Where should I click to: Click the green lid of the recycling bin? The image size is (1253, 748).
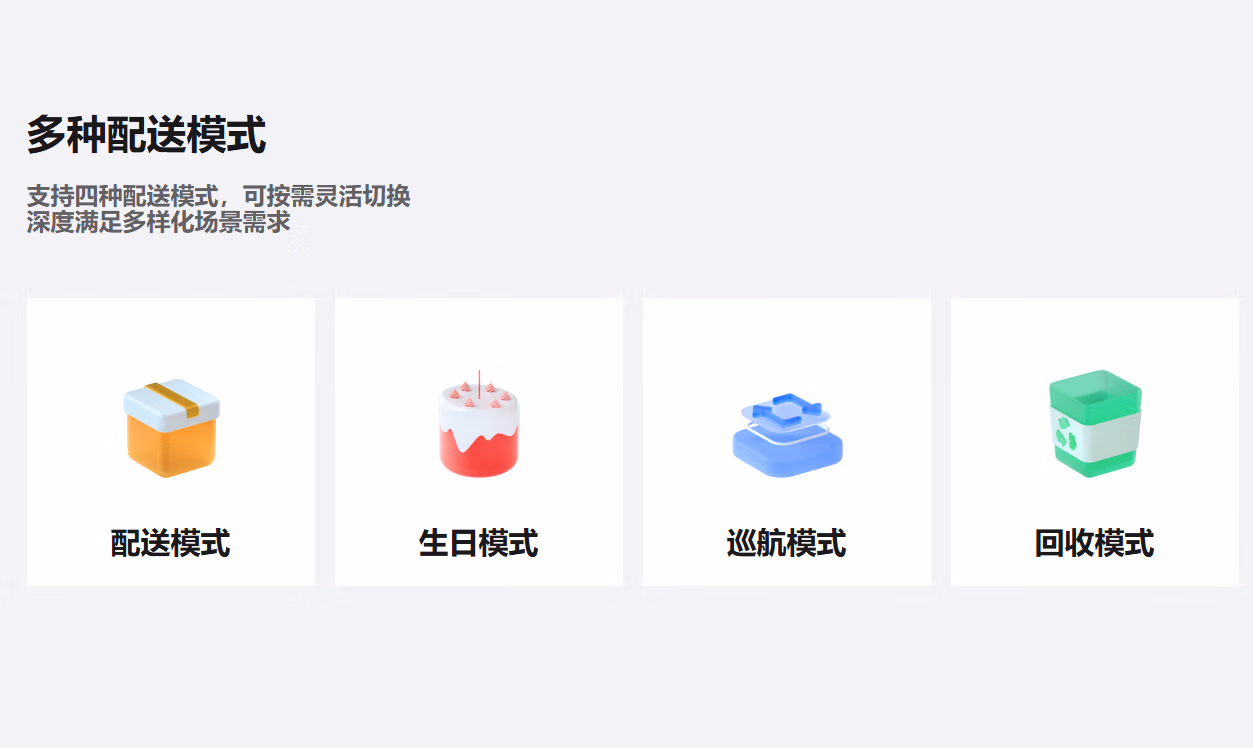pos(1095,388)
